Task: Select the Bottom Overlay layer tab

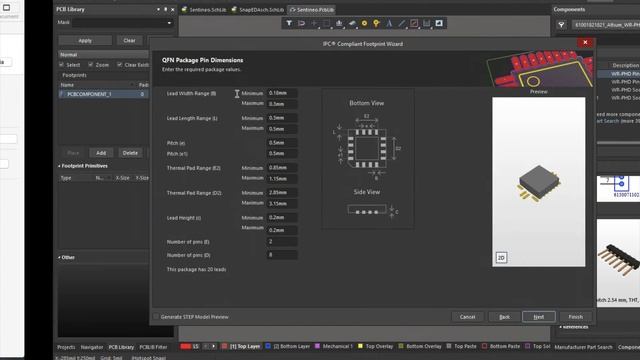Action: click(420, 346)
